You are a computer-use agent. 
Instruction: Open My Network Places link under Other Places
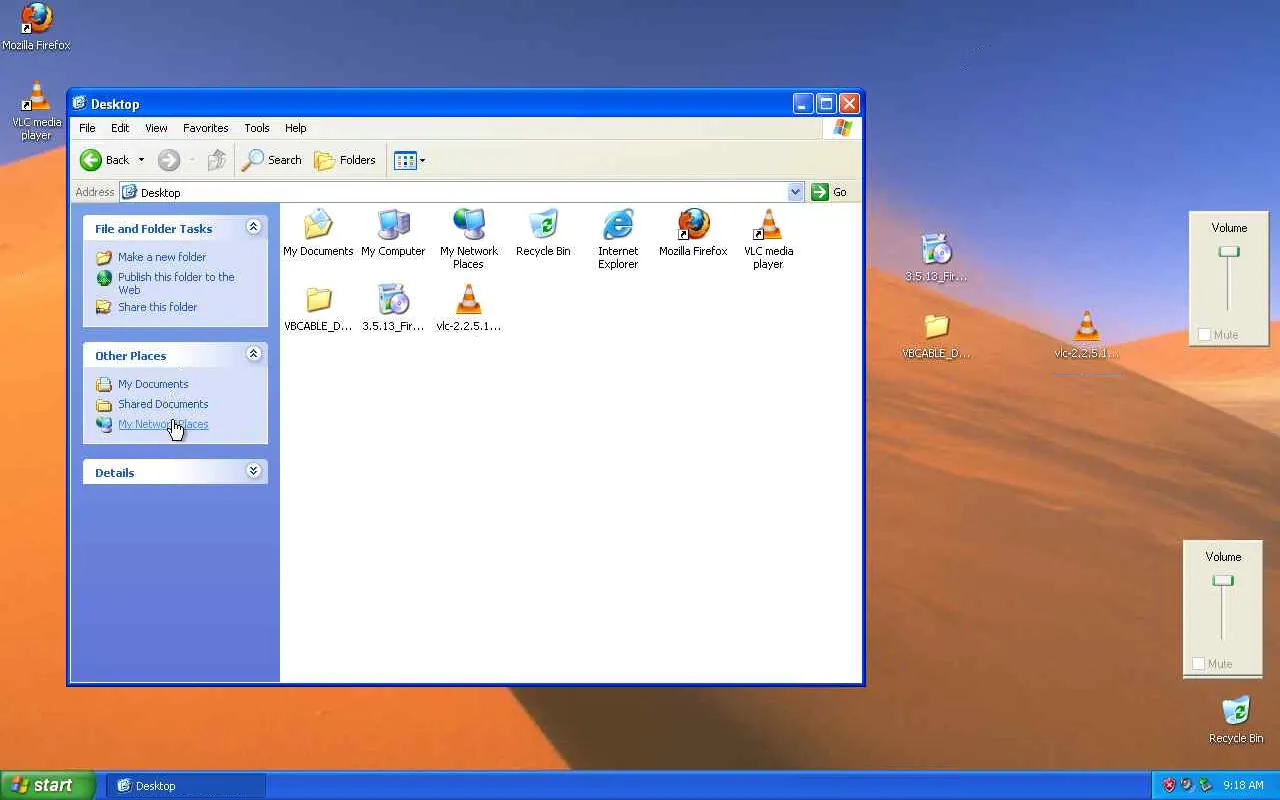[163, 424]
